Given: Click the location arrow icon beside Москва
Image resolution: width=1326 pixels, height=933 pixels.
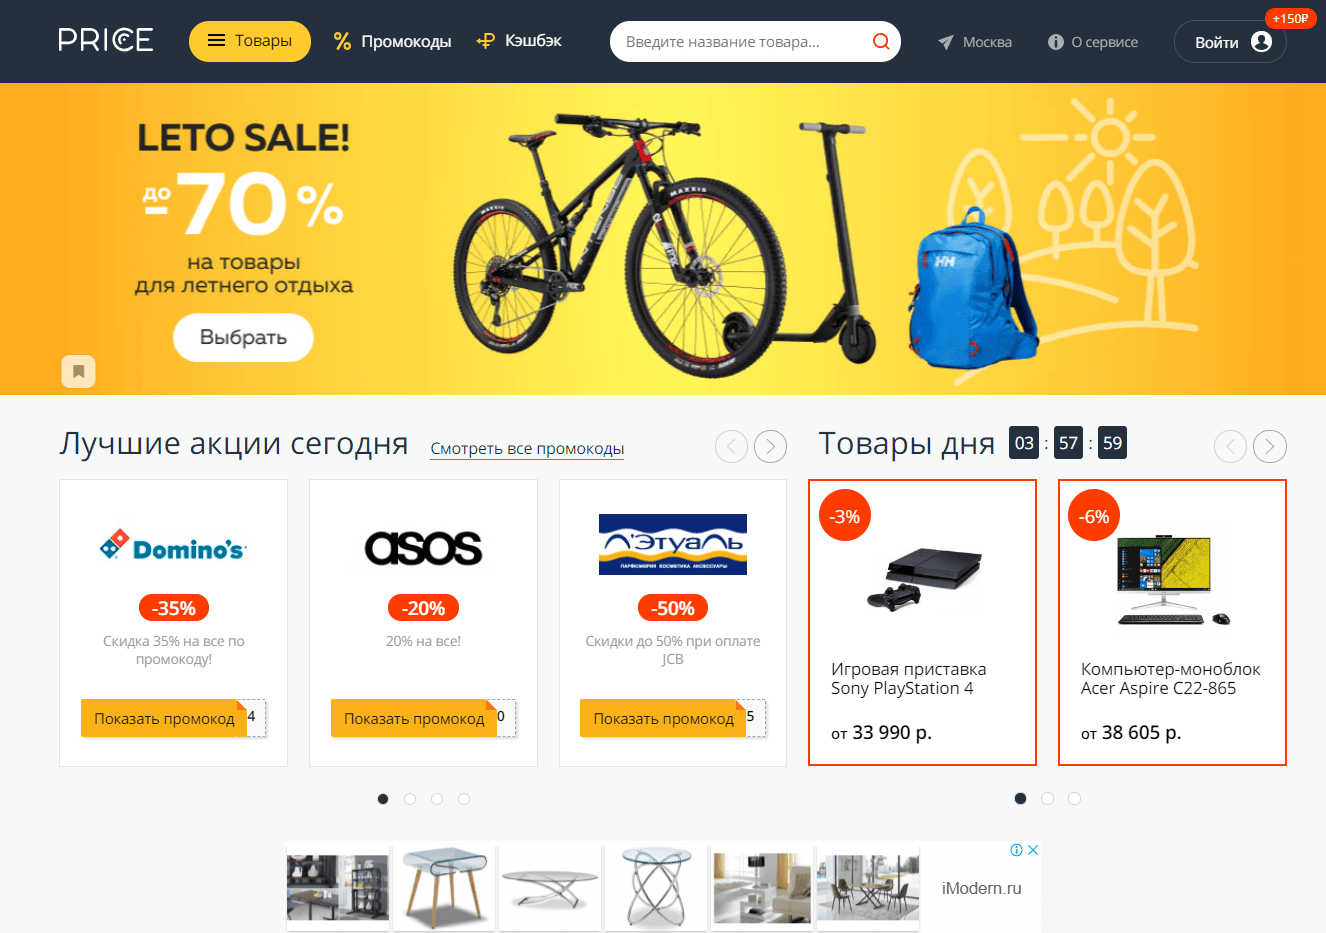Looking at the screenshot, I should click(x=946, y=42).
